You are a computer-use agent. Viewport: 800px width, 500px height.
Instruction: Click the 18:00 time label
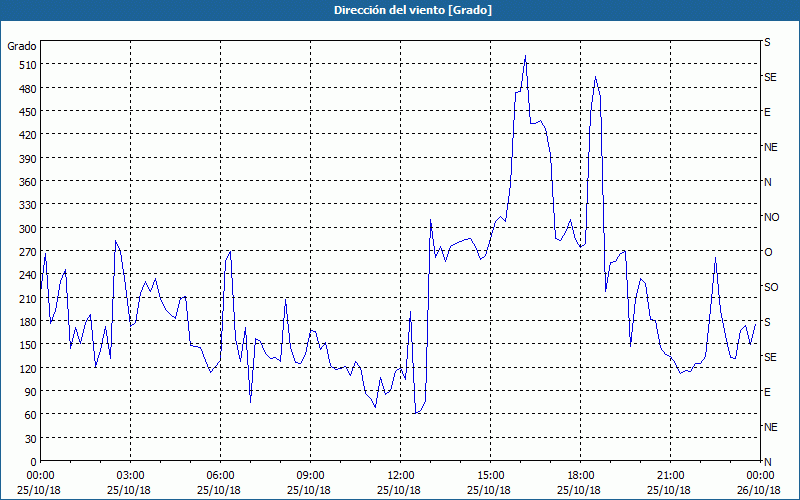click(580, 476)
